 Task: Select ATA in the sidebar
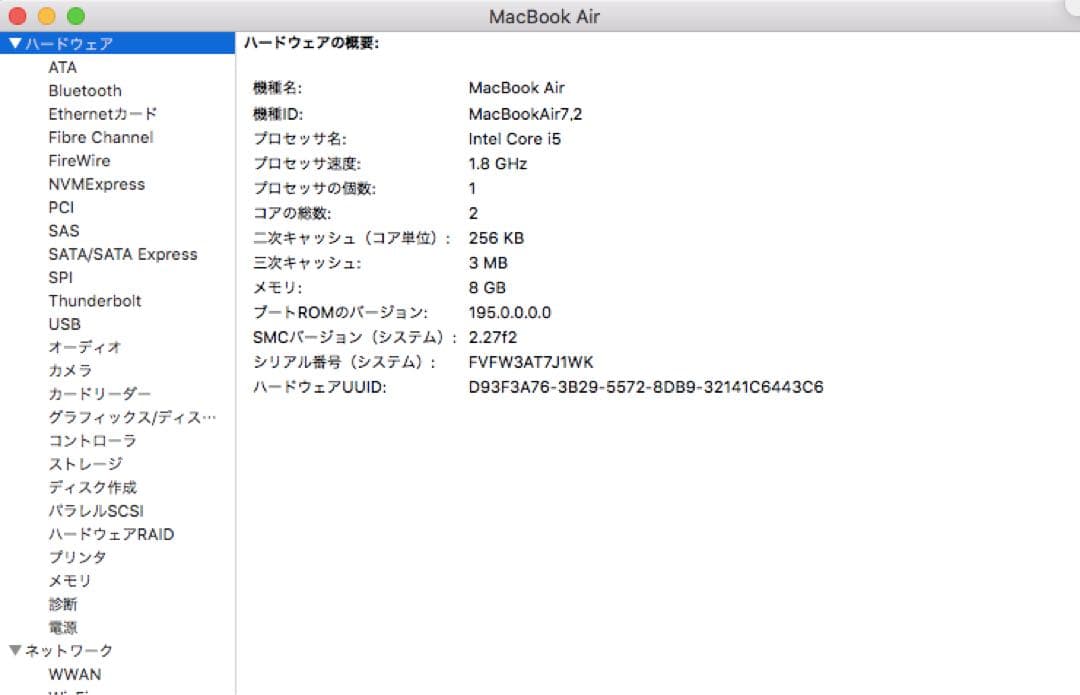pyautogui.click(x=62, y=67)
